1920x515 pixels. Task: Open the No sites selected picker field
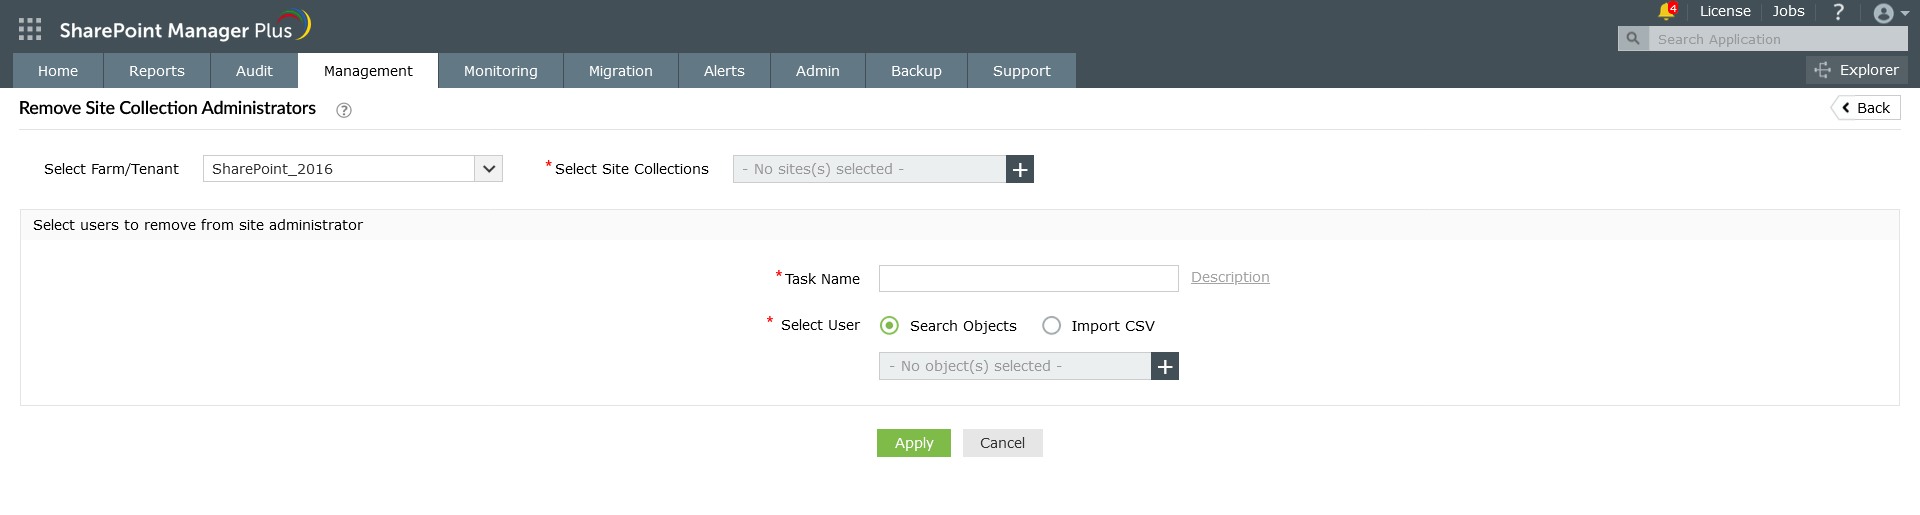[868, 169]
